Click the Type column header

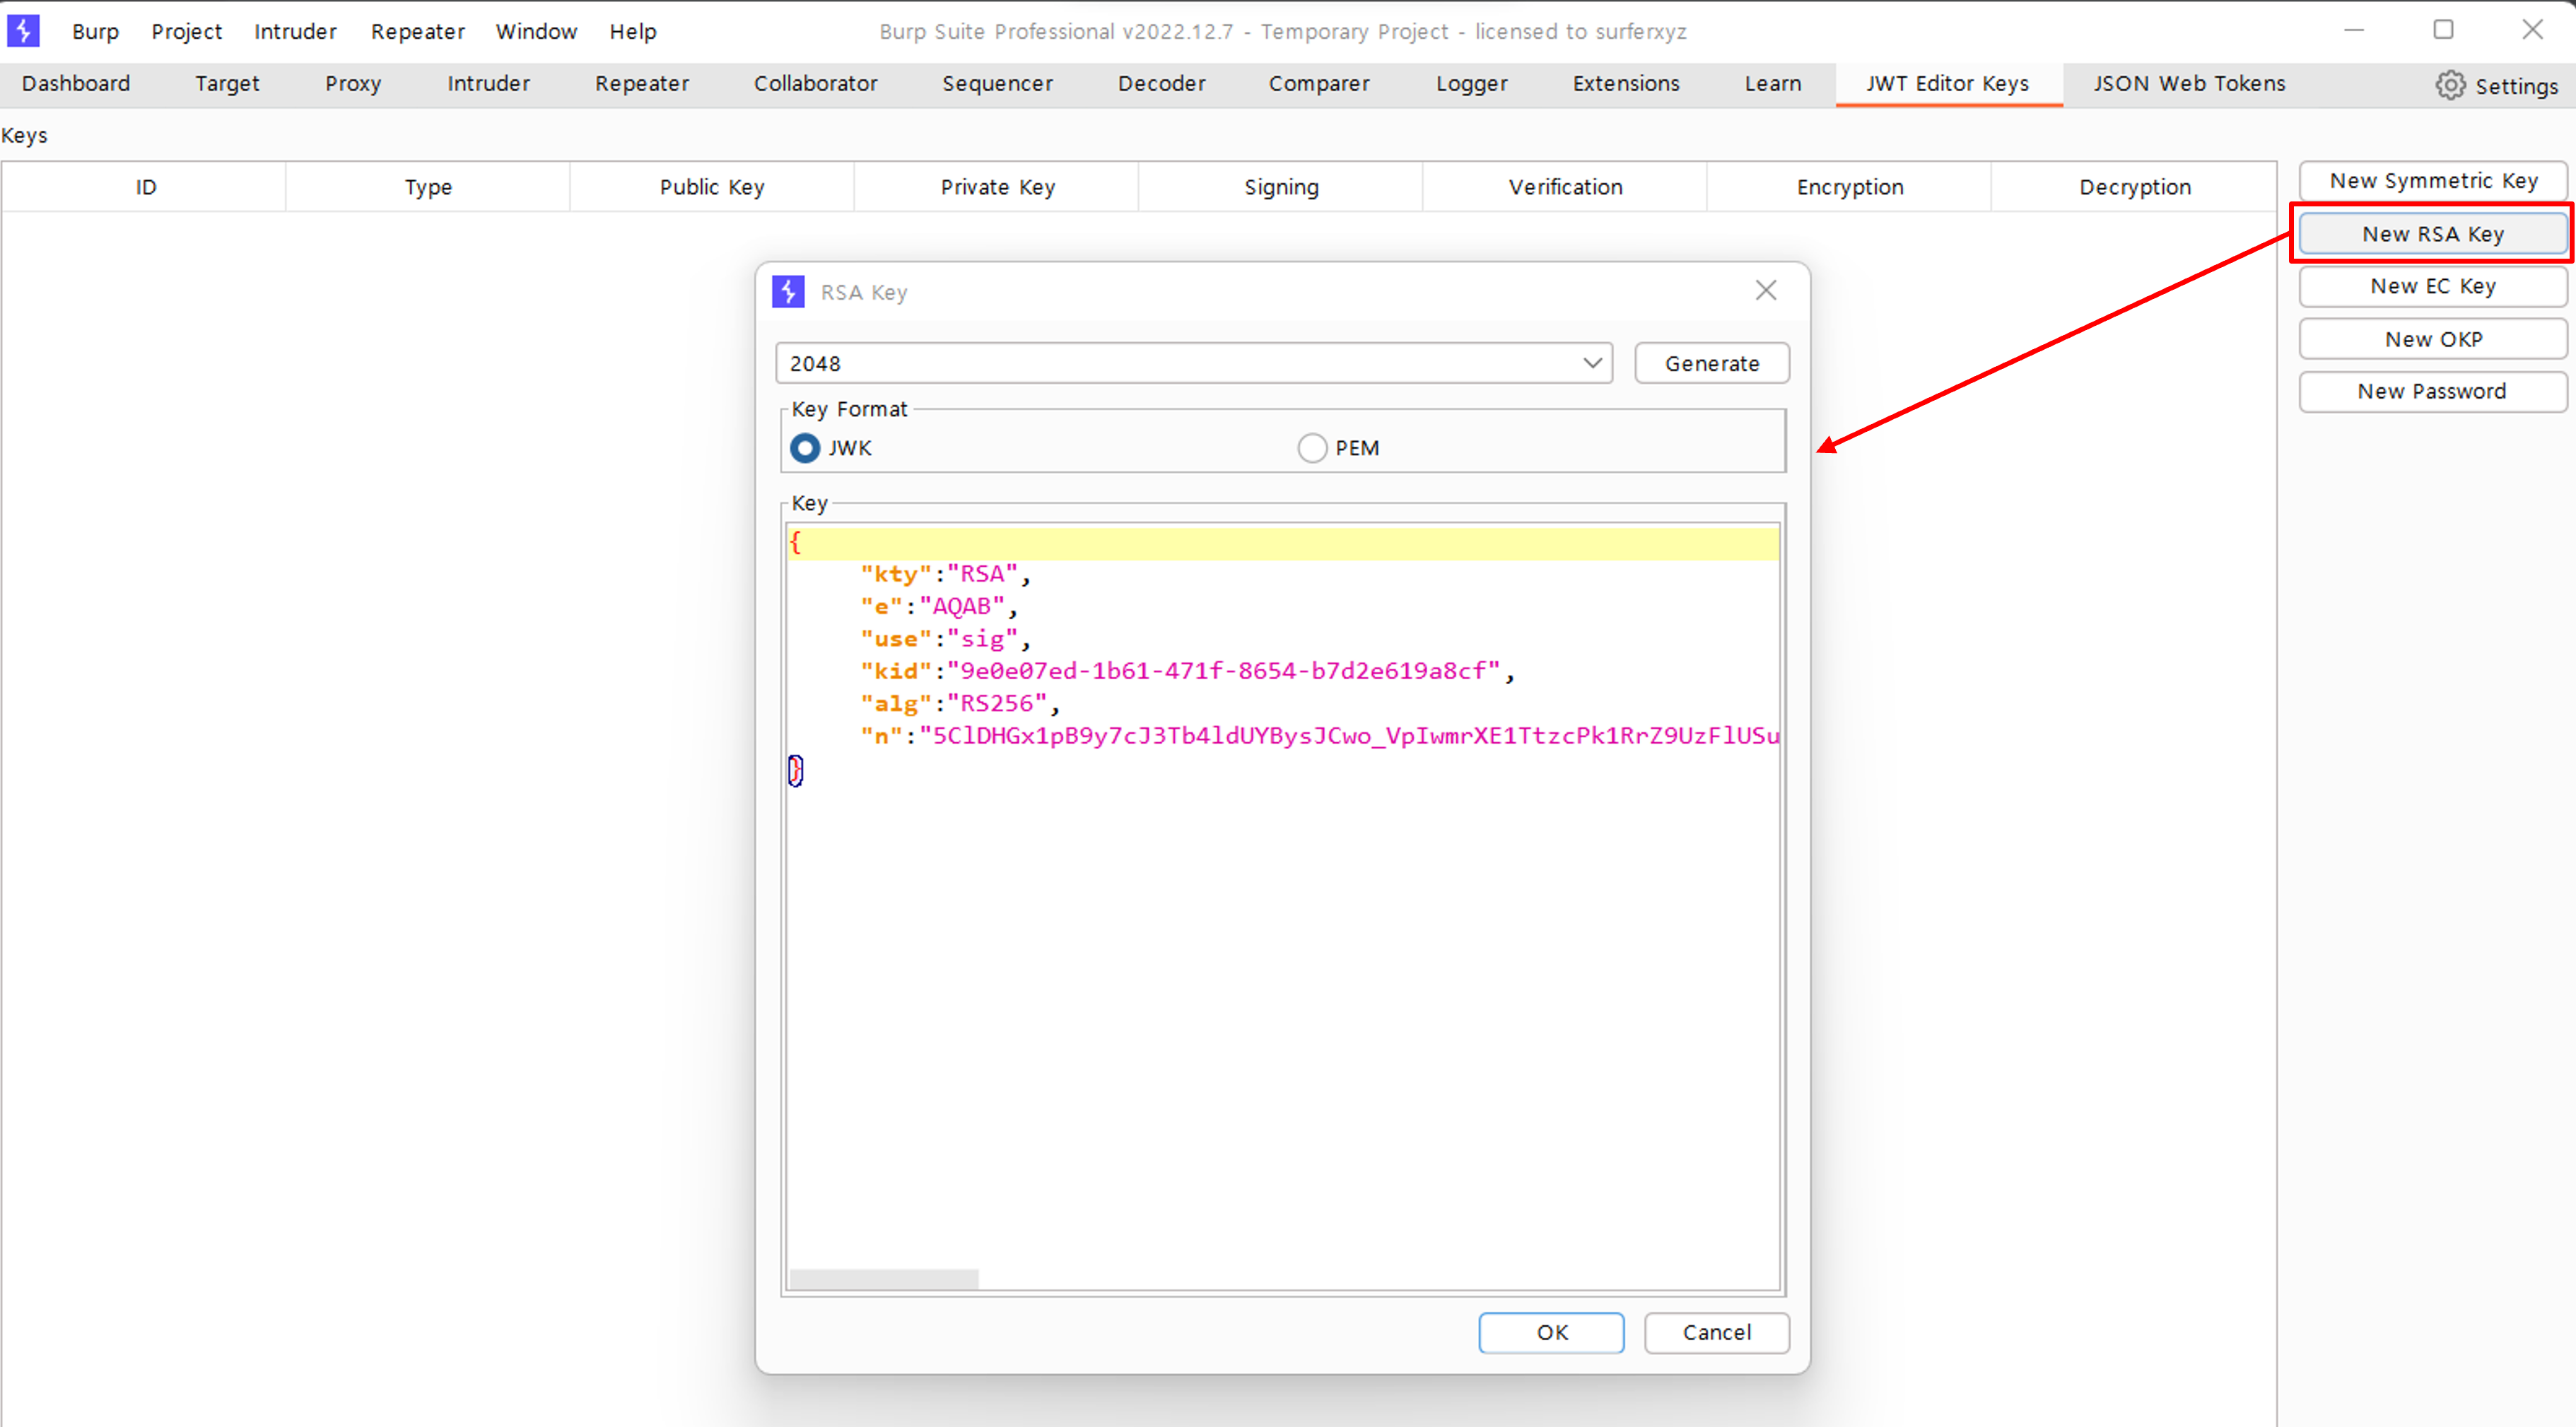point(428,187)
